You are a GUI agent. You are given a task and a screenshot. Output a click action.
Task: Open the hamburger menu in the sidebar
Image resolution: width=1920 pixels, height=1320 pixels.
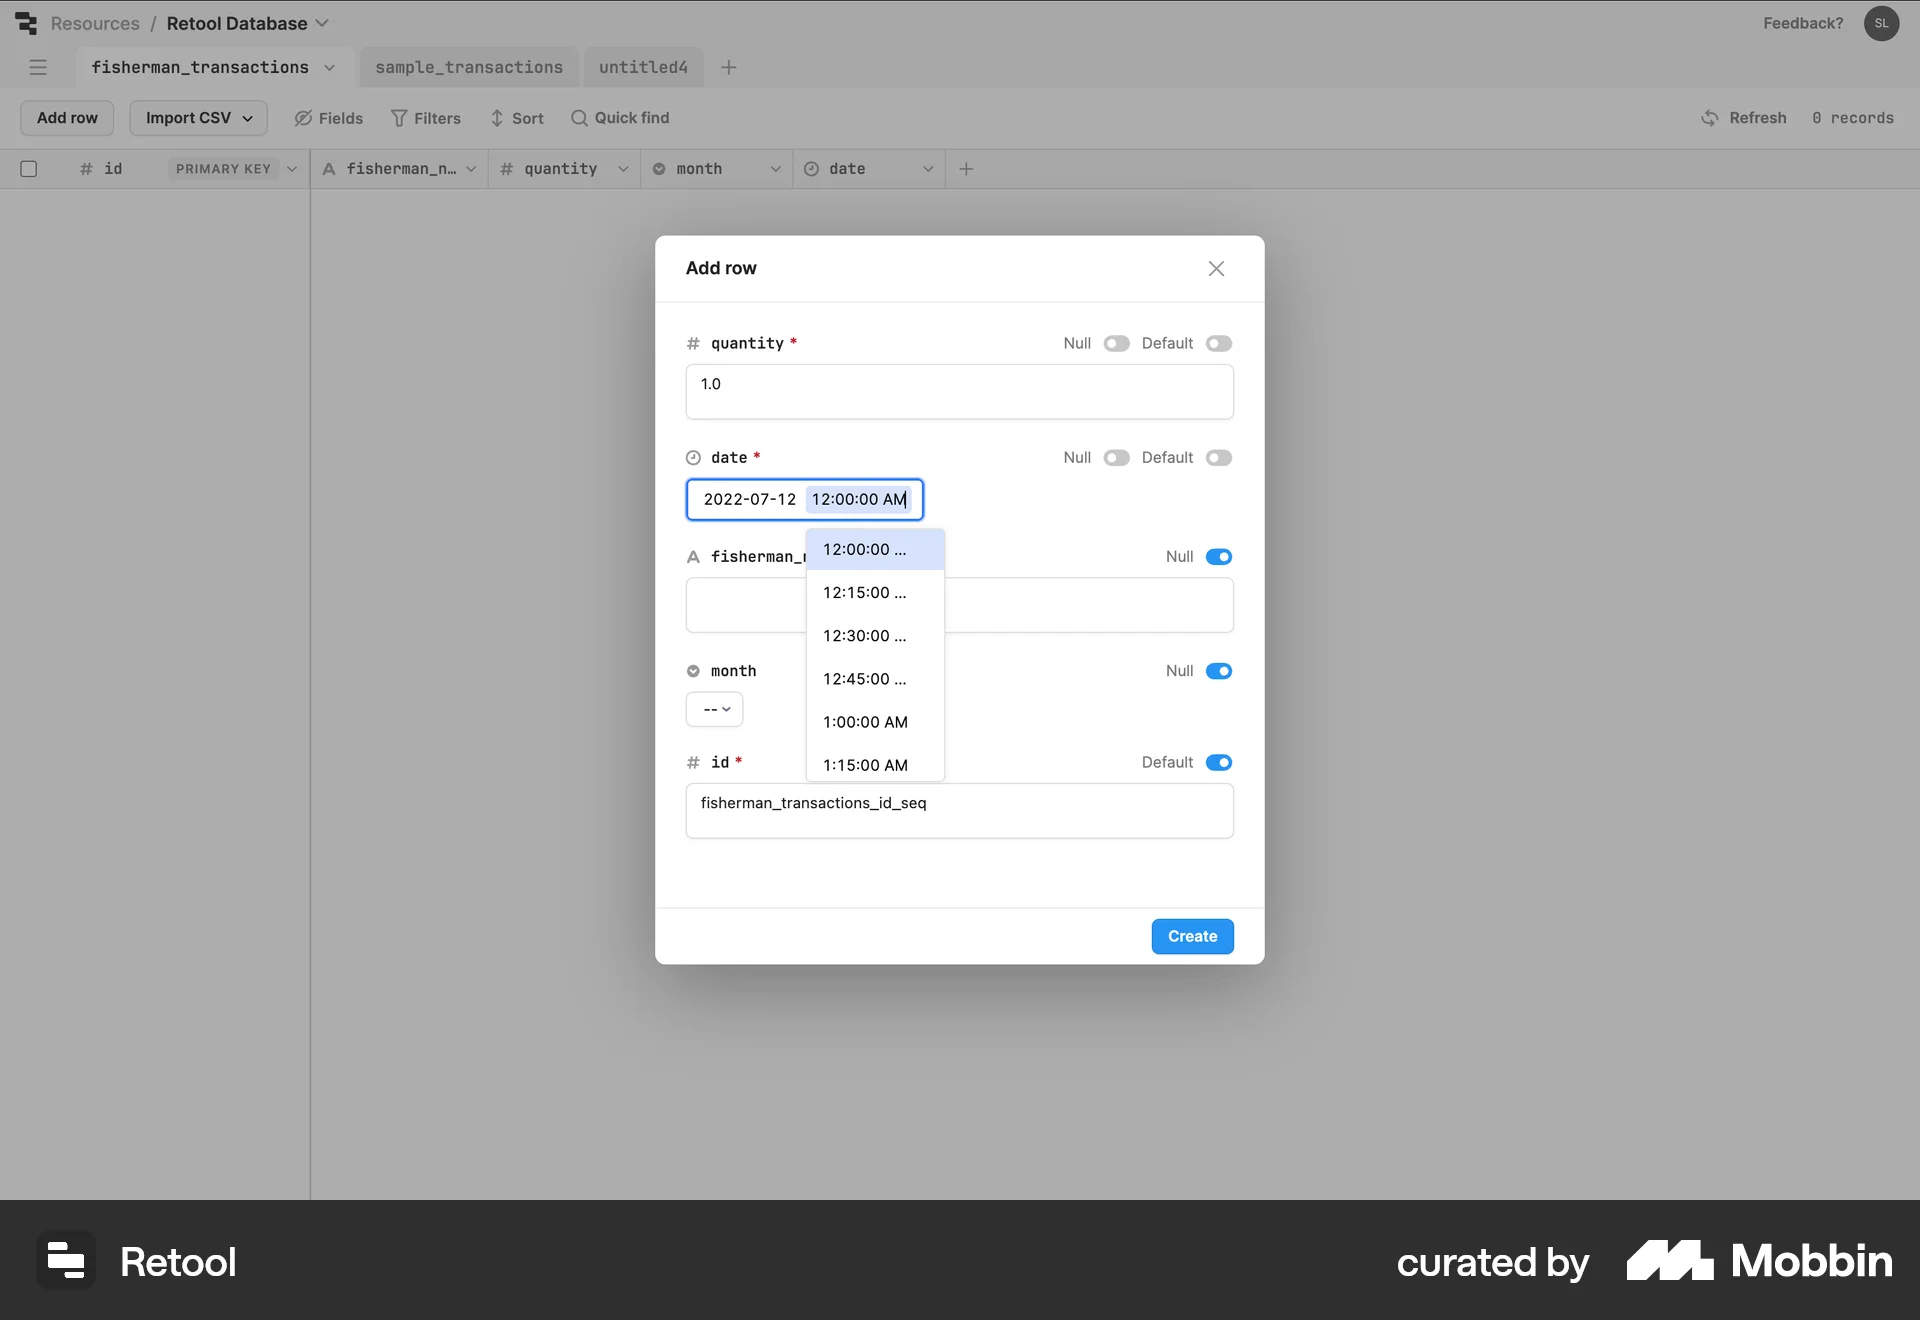click(38, 67)
